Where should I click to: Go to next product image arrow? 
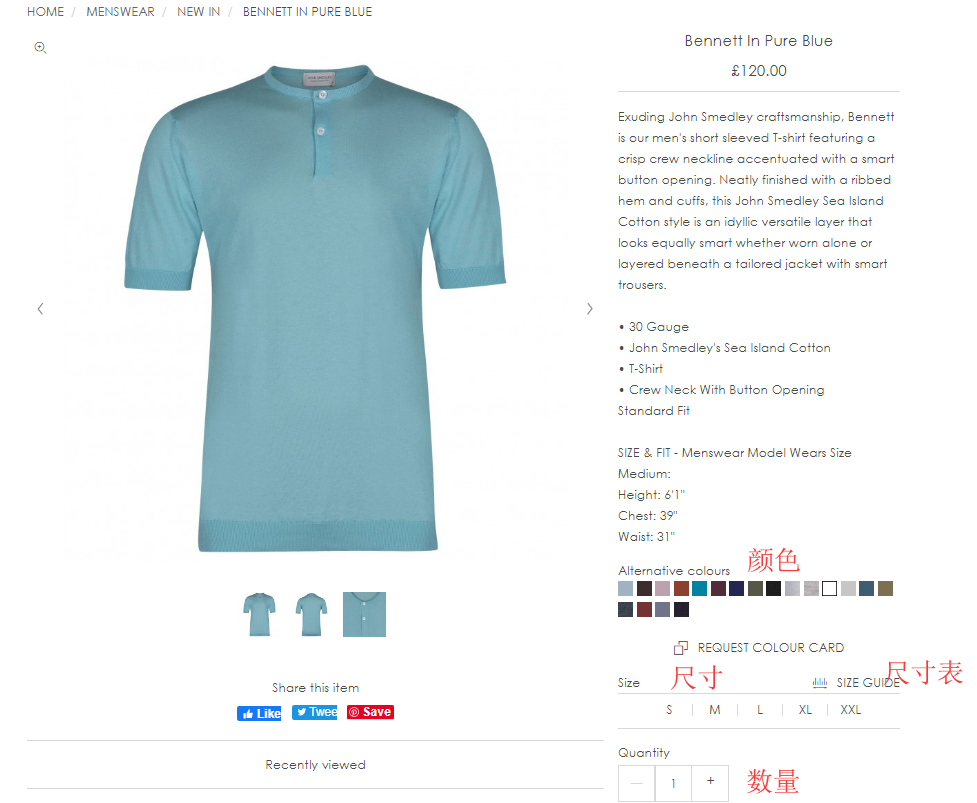pyautogui.click(x=589, y=309)
